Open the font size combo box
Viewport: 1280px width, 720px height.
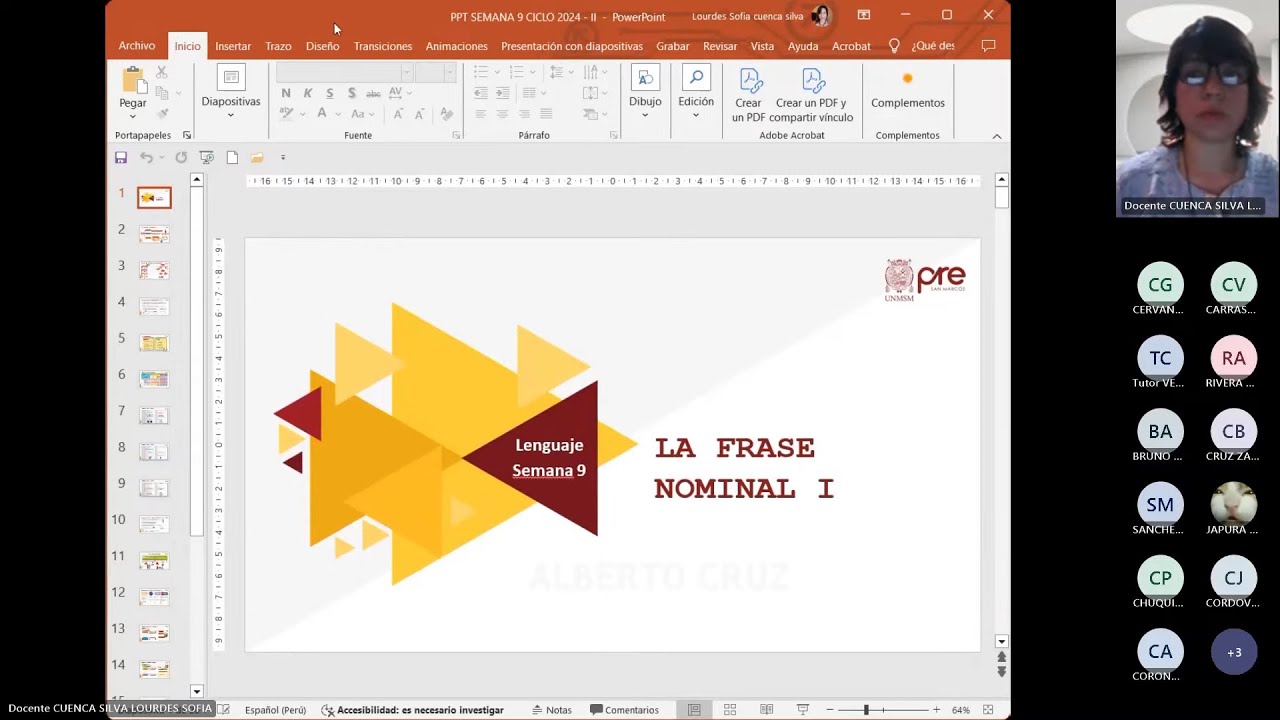[435, 73]
